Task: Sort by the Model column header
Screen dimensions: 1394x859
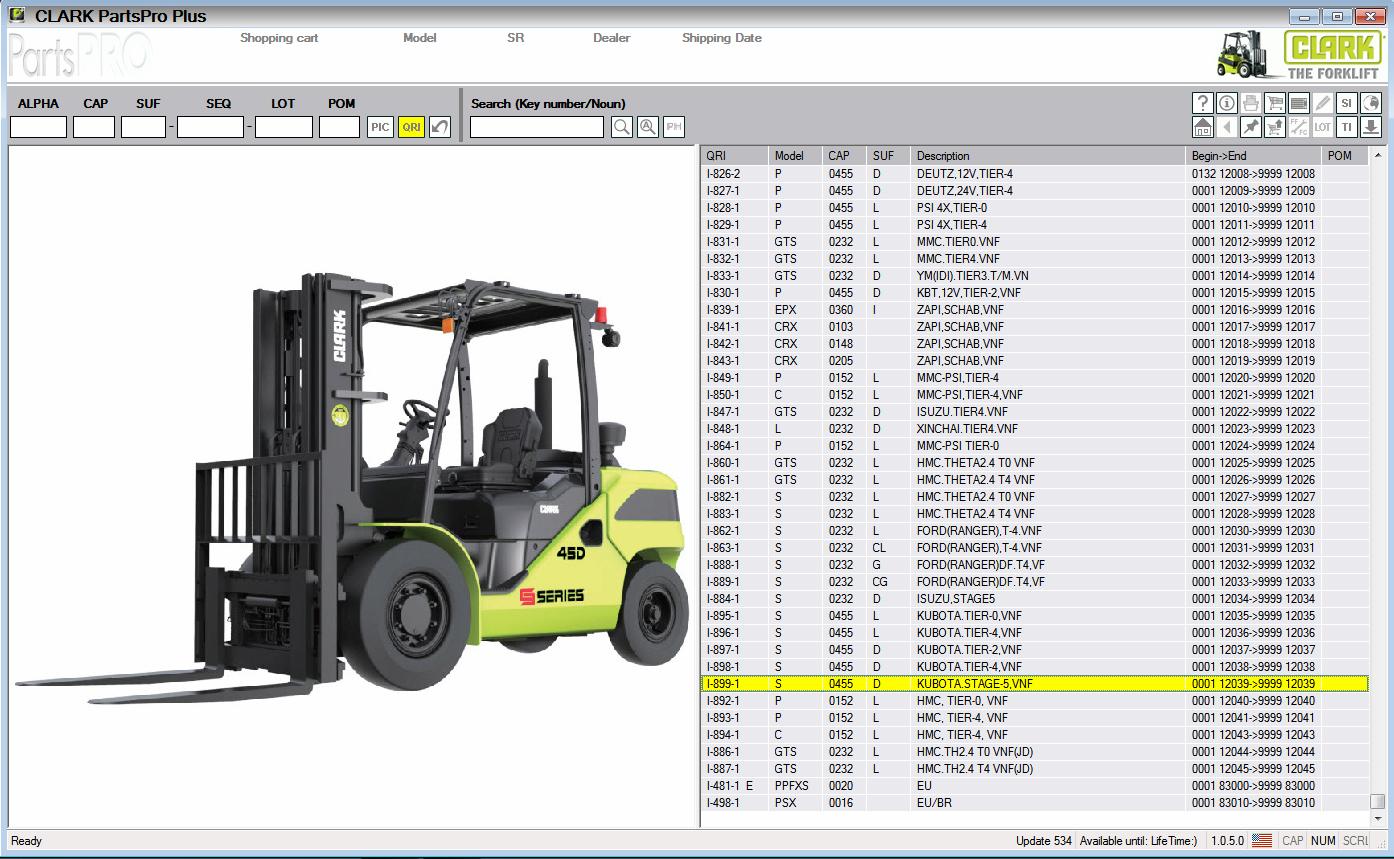Action: (x=796, y=156)
